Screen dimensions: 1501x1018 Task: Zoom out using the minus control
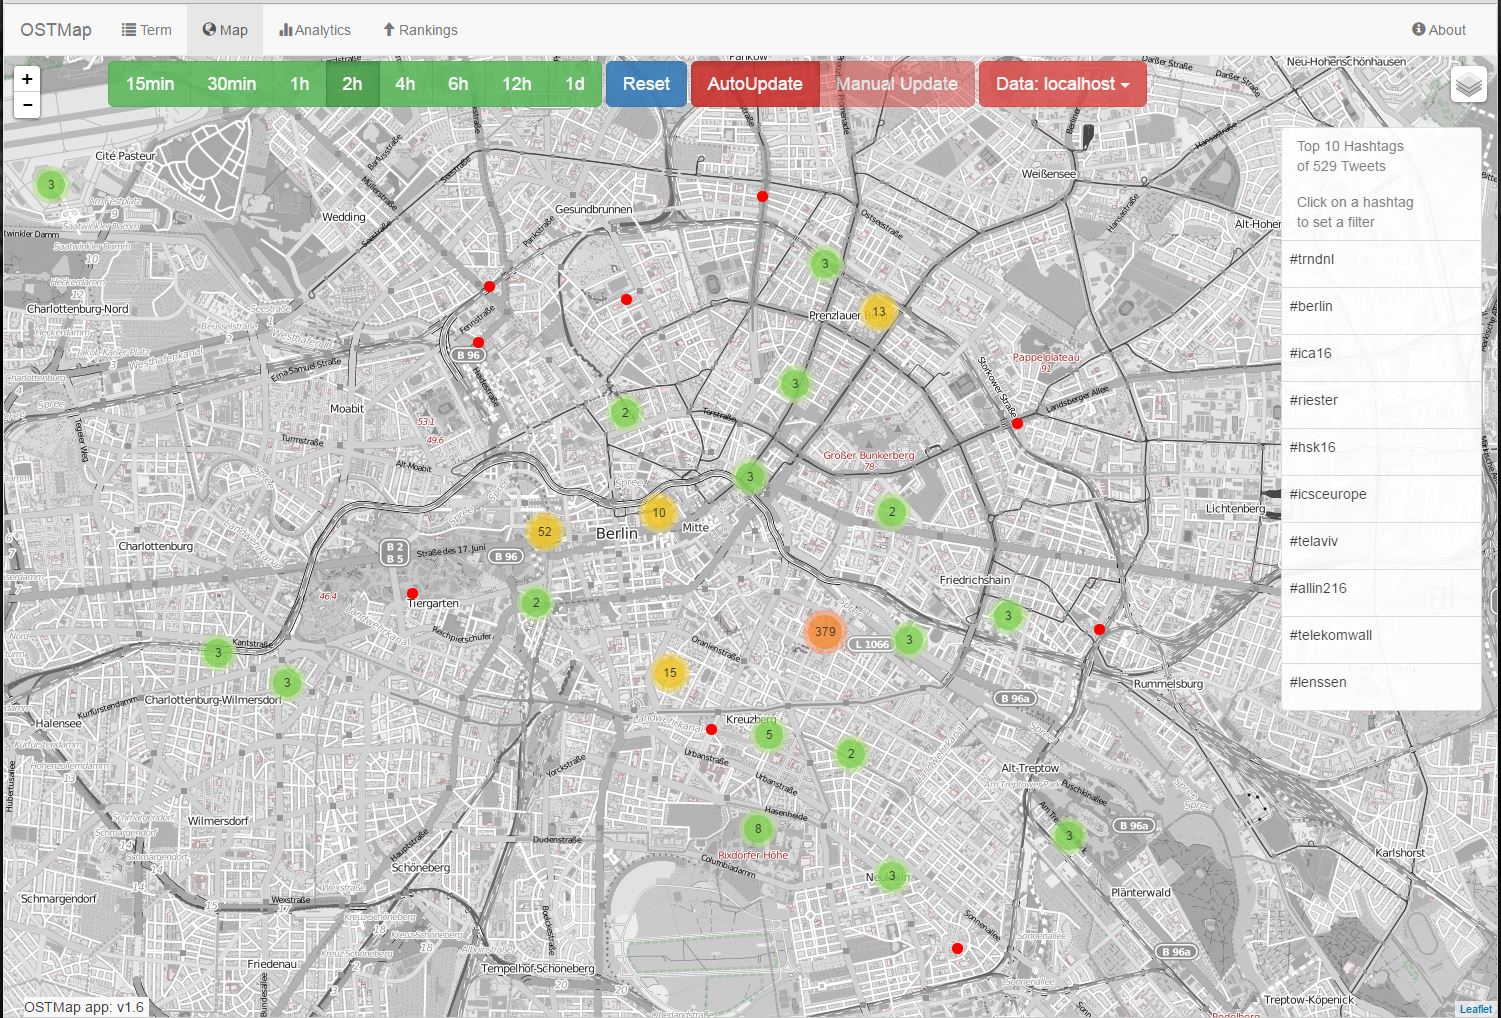click(x=26, y=104)
